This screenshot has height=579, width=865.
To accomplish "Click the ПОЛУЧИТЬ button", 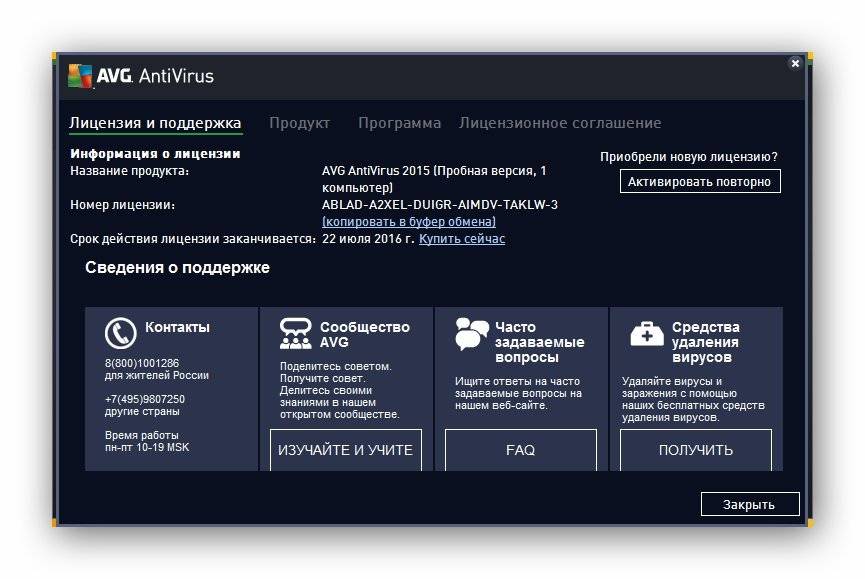I will 696,450.
